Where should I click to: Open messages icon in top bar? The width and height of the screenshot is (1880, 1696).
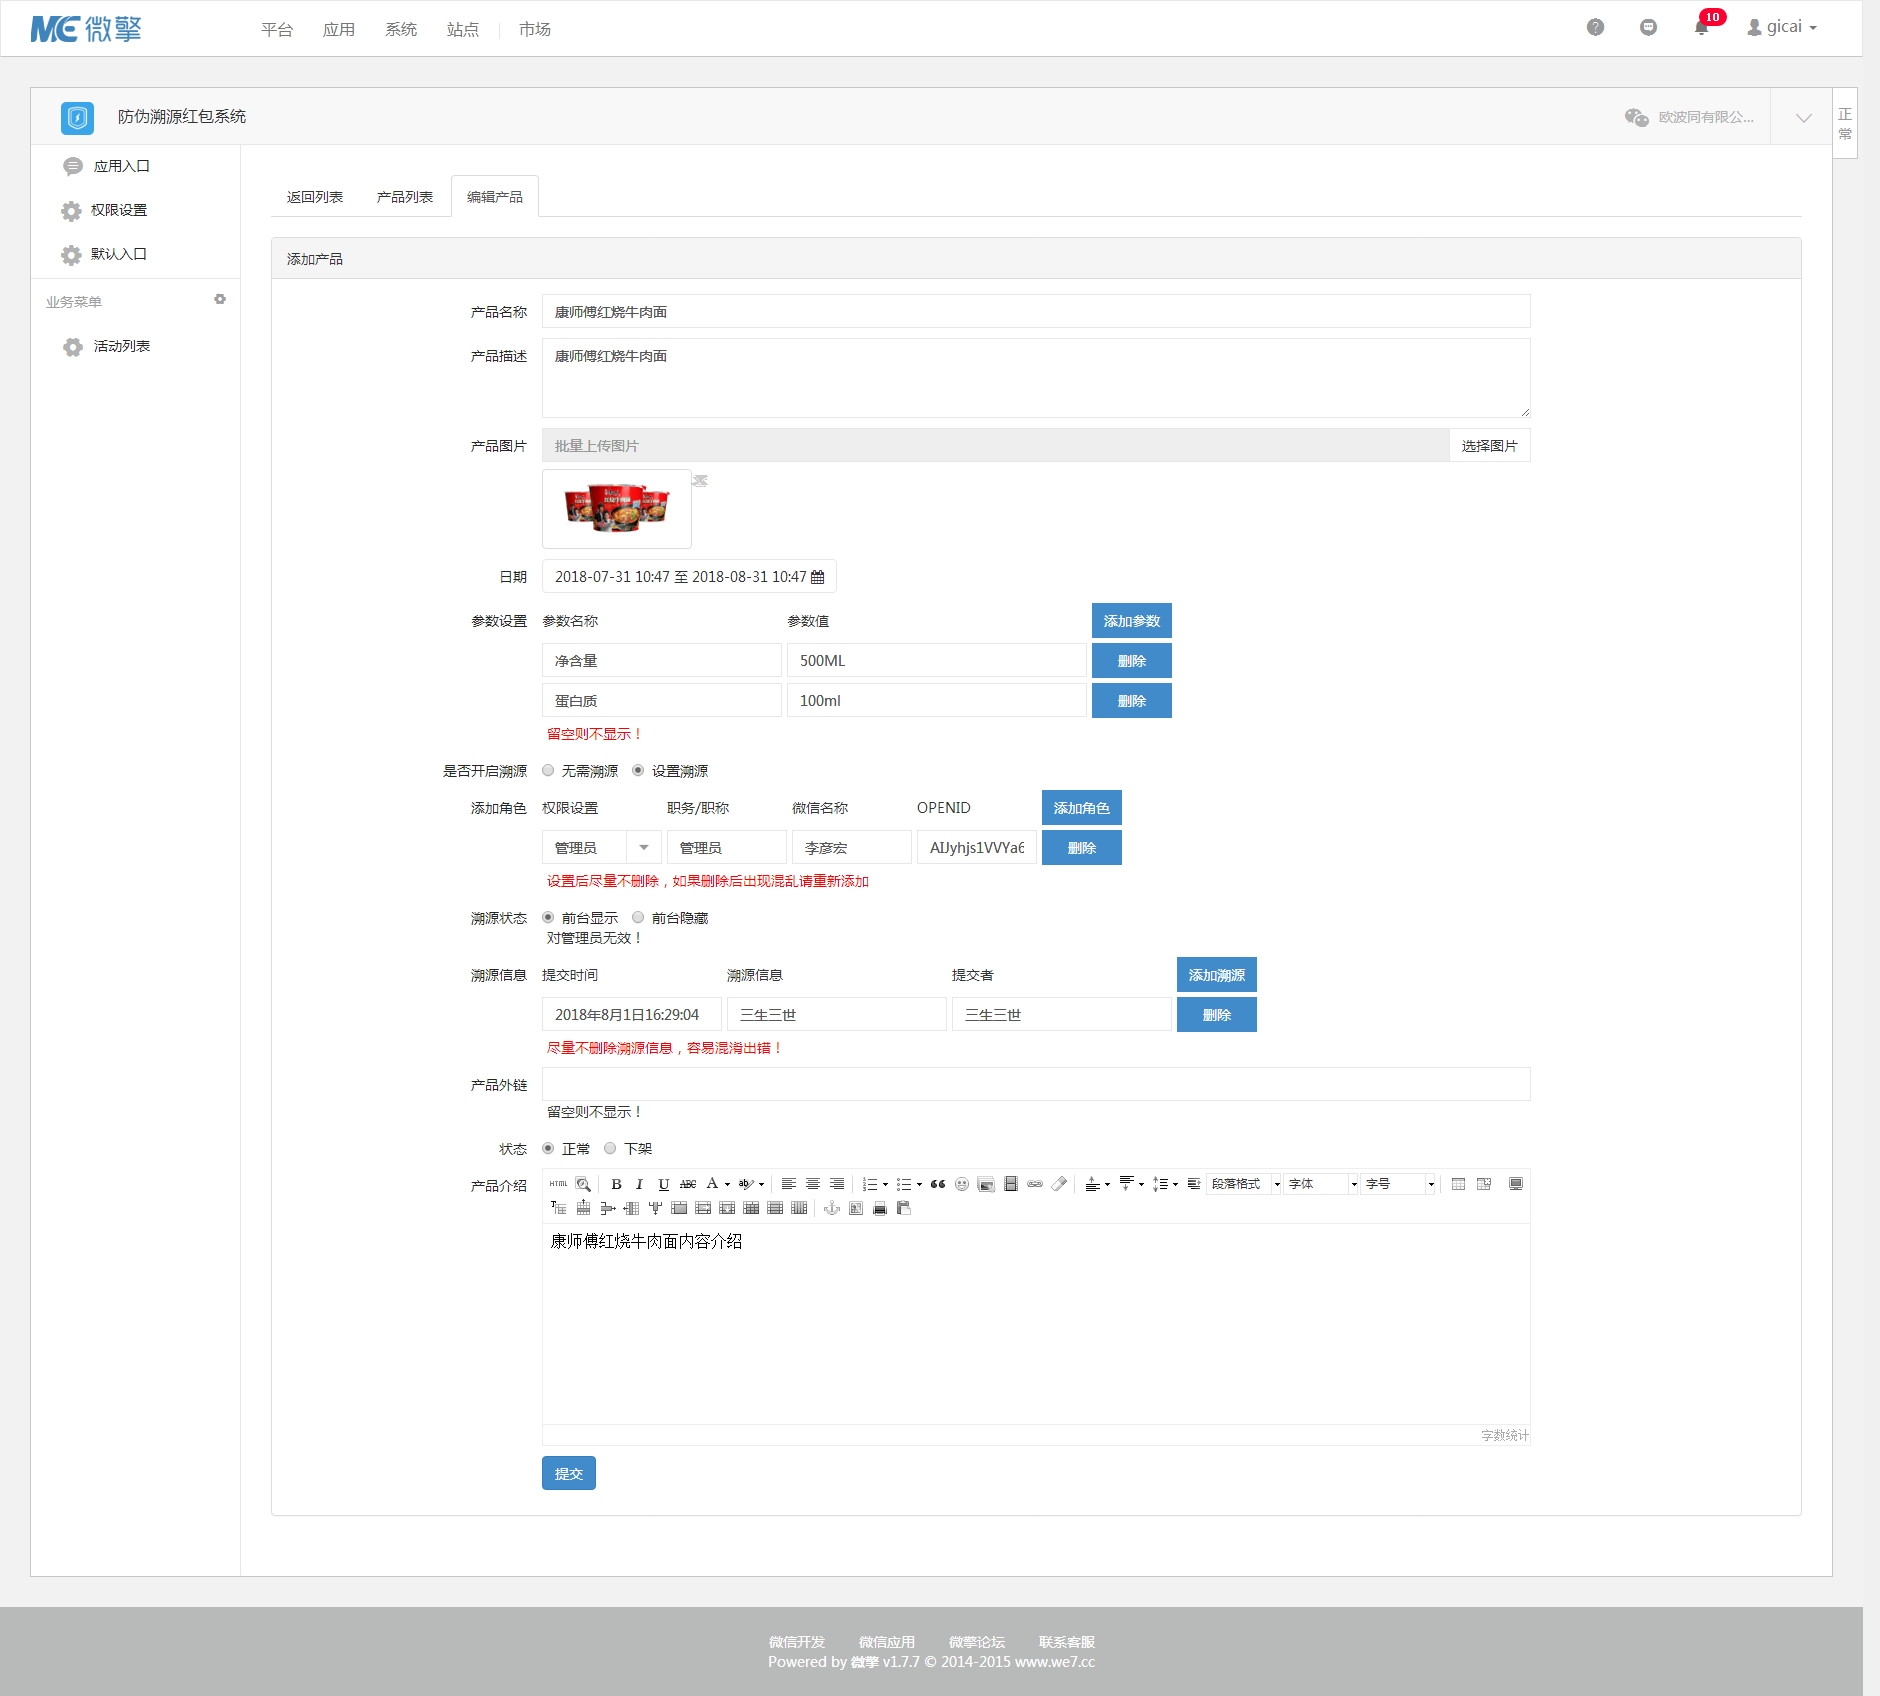click(1648, 27)
